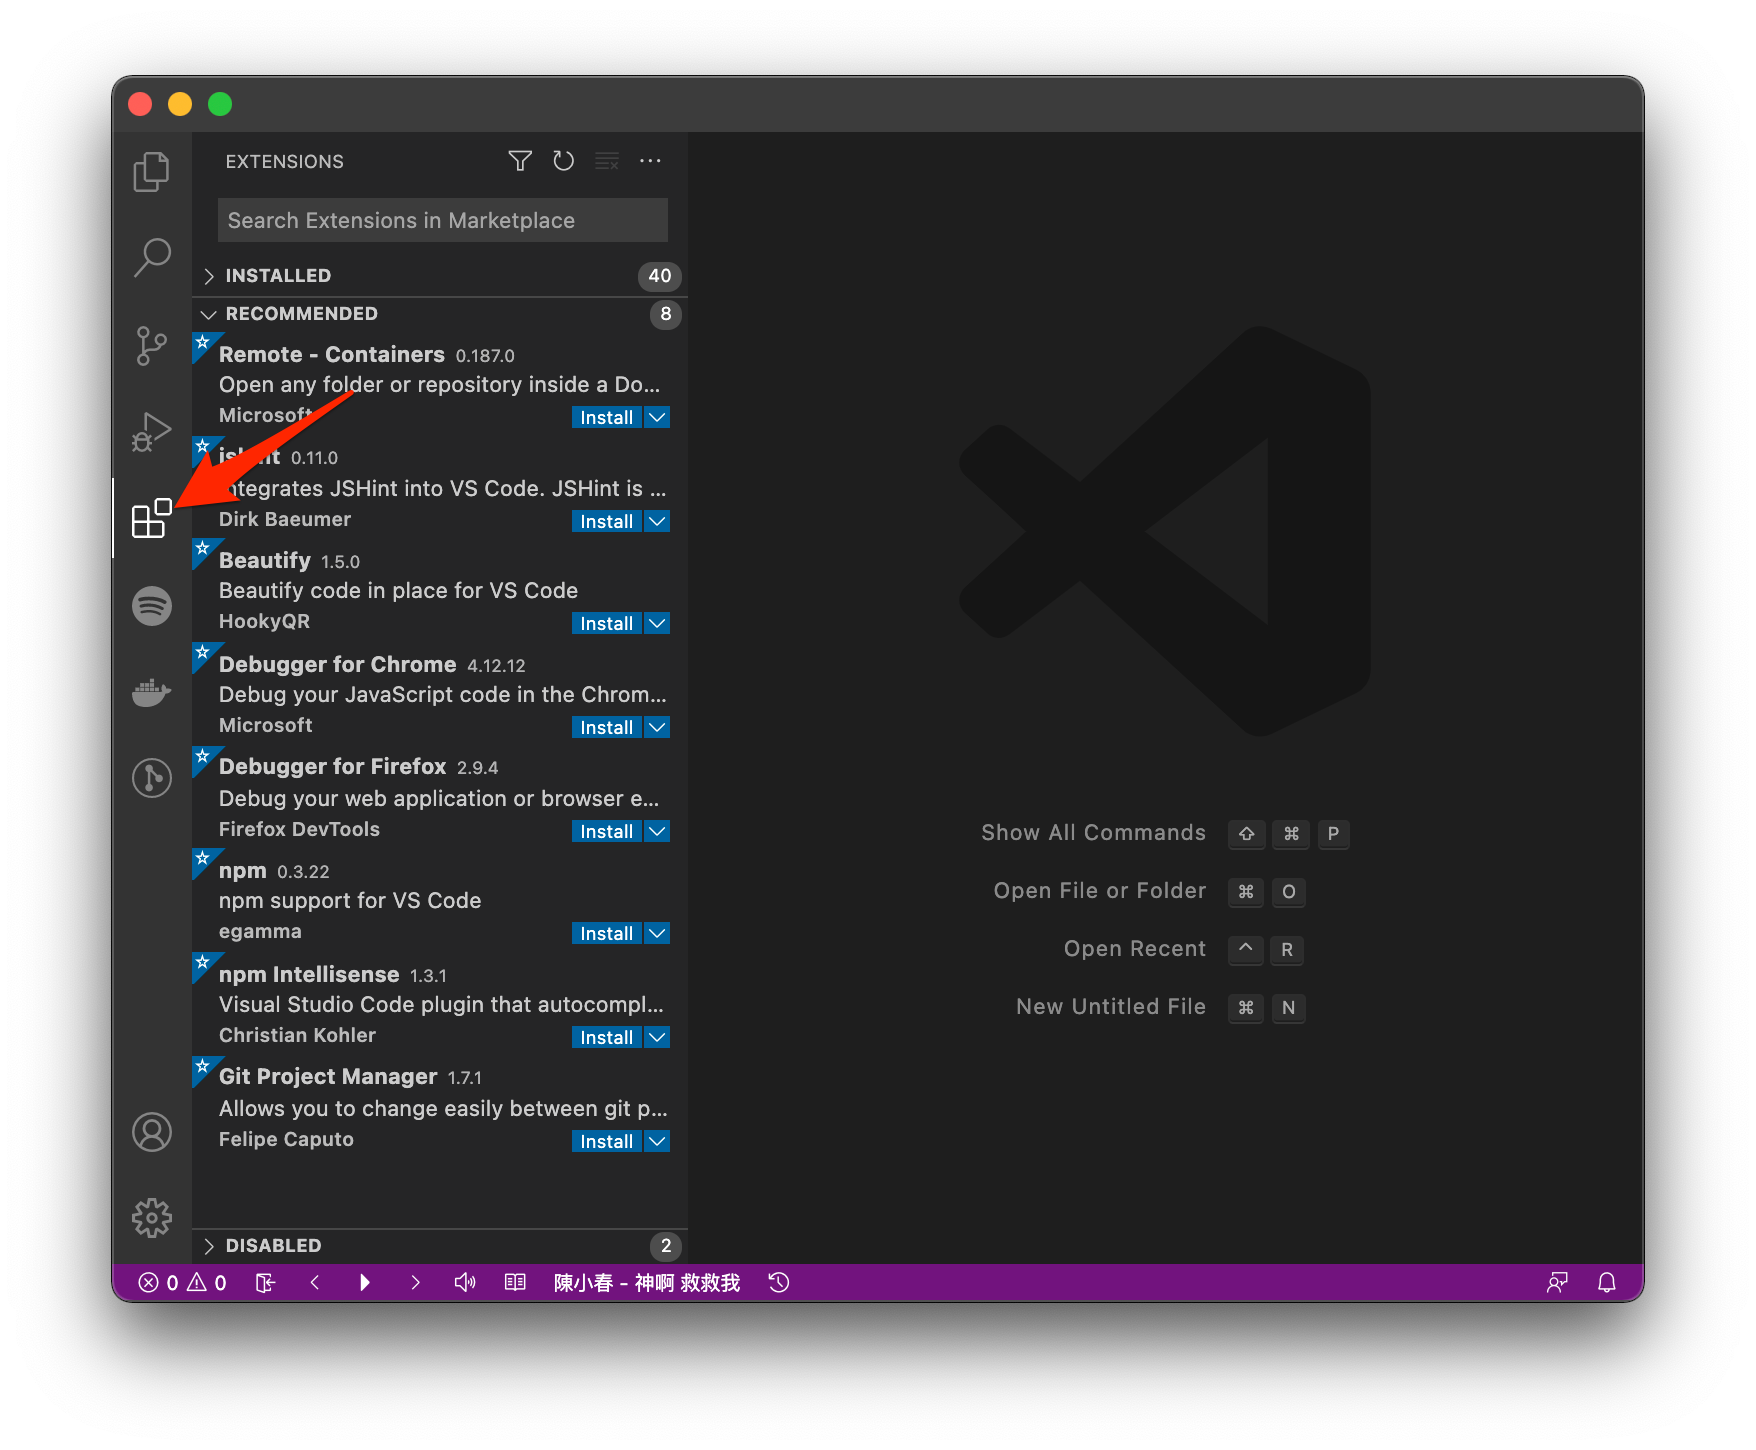
Task: Open the Manage gear menu
Action: pos(152,1218)
